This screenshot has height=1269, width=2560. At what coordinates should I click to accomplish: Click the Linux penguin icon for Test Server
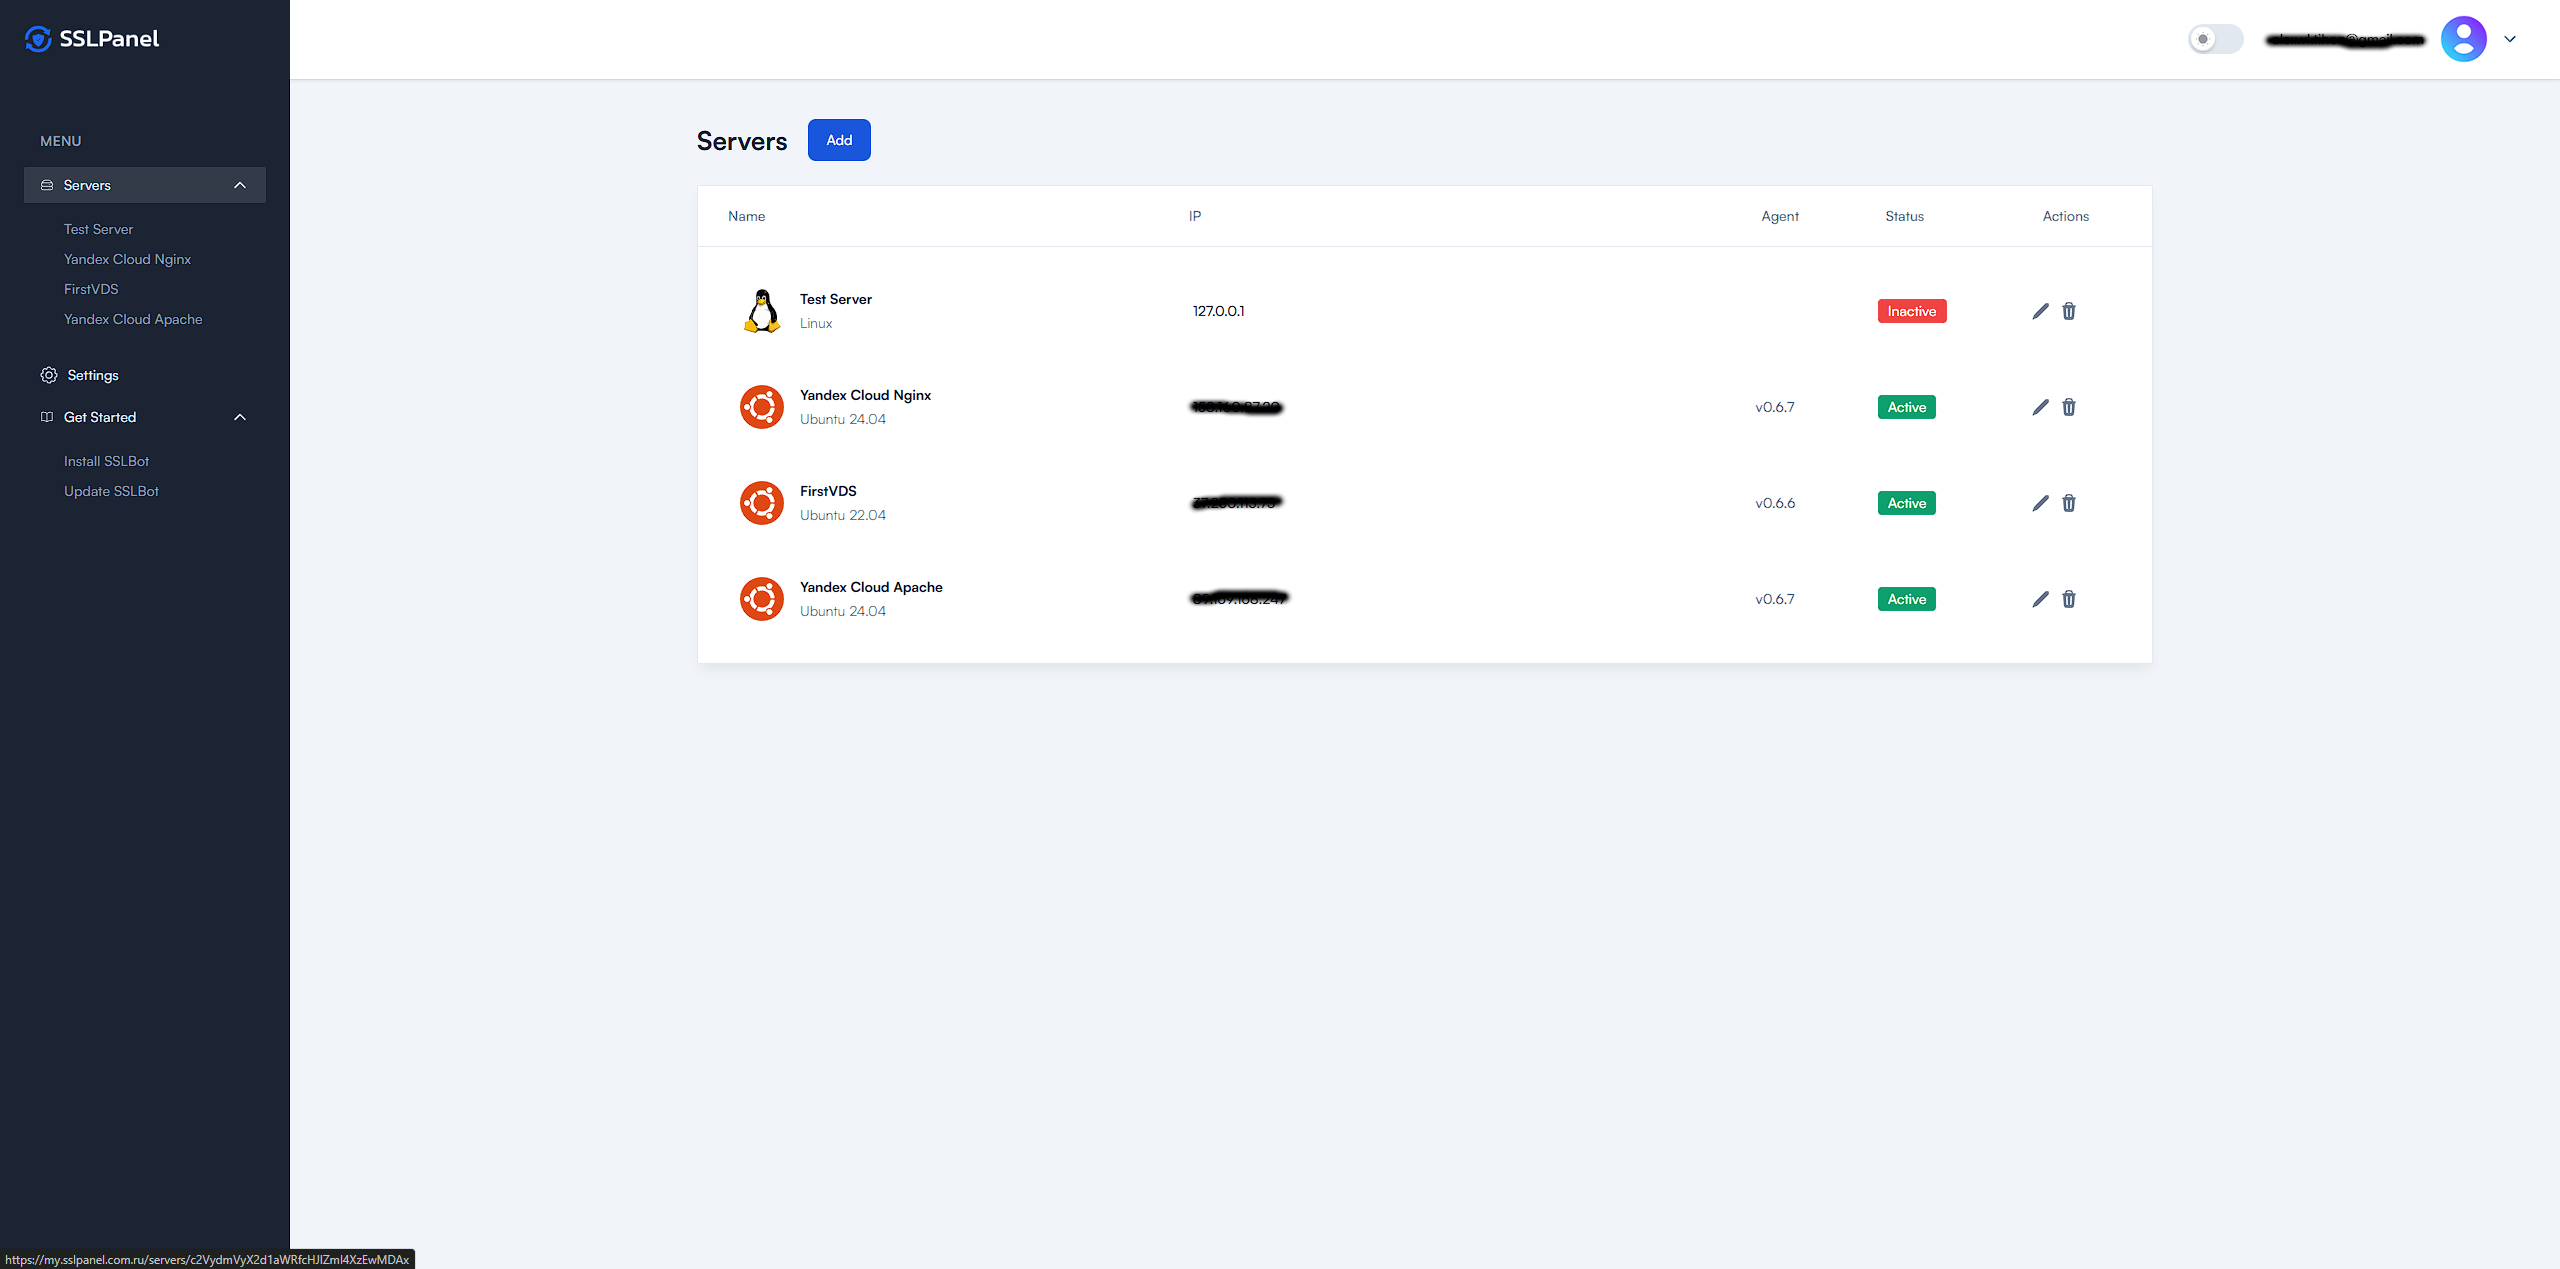761,310
